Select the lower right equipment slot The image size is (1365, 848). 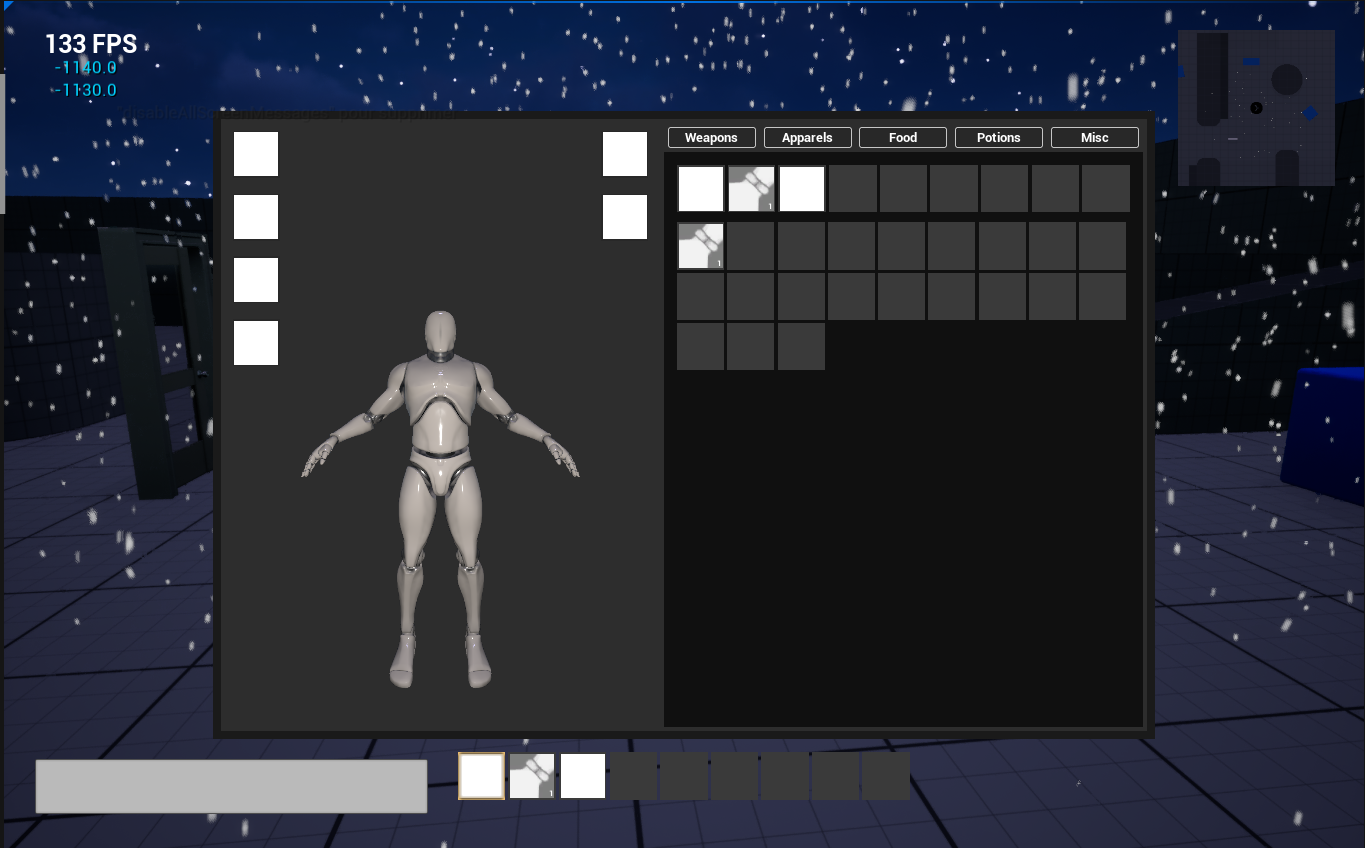pos(625,217)
